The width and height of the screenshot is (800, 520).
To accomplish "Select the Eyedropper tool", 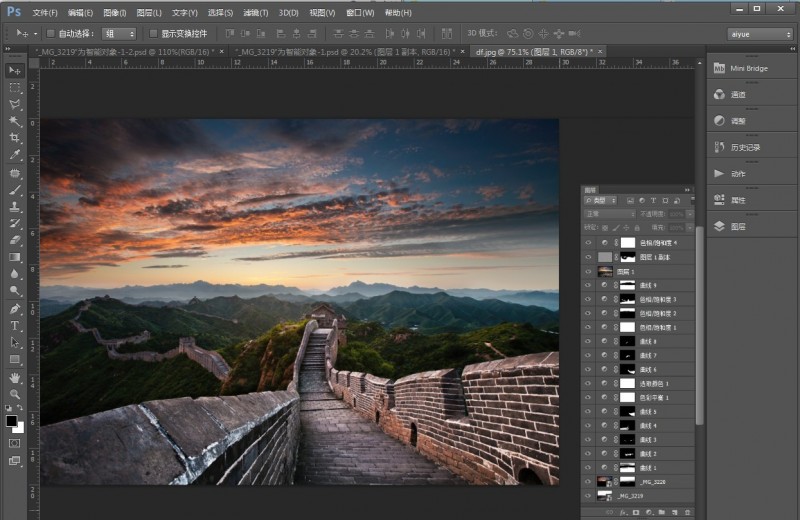I will (15, 155).
